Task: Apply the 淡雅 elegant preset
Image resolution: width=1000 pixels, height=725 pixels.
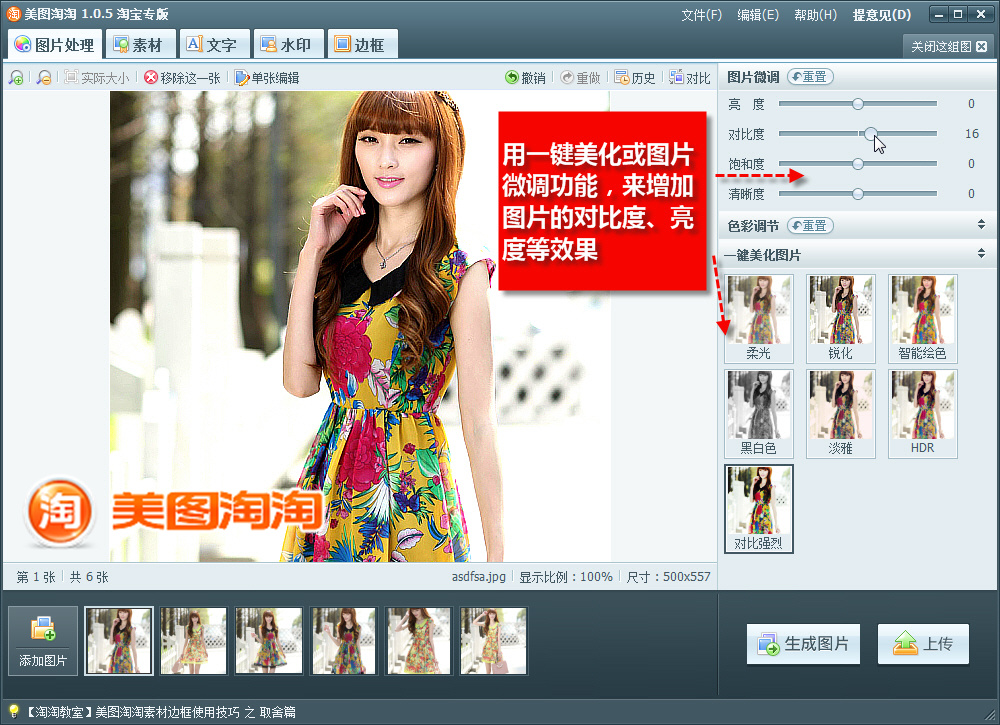Action: 841,414
